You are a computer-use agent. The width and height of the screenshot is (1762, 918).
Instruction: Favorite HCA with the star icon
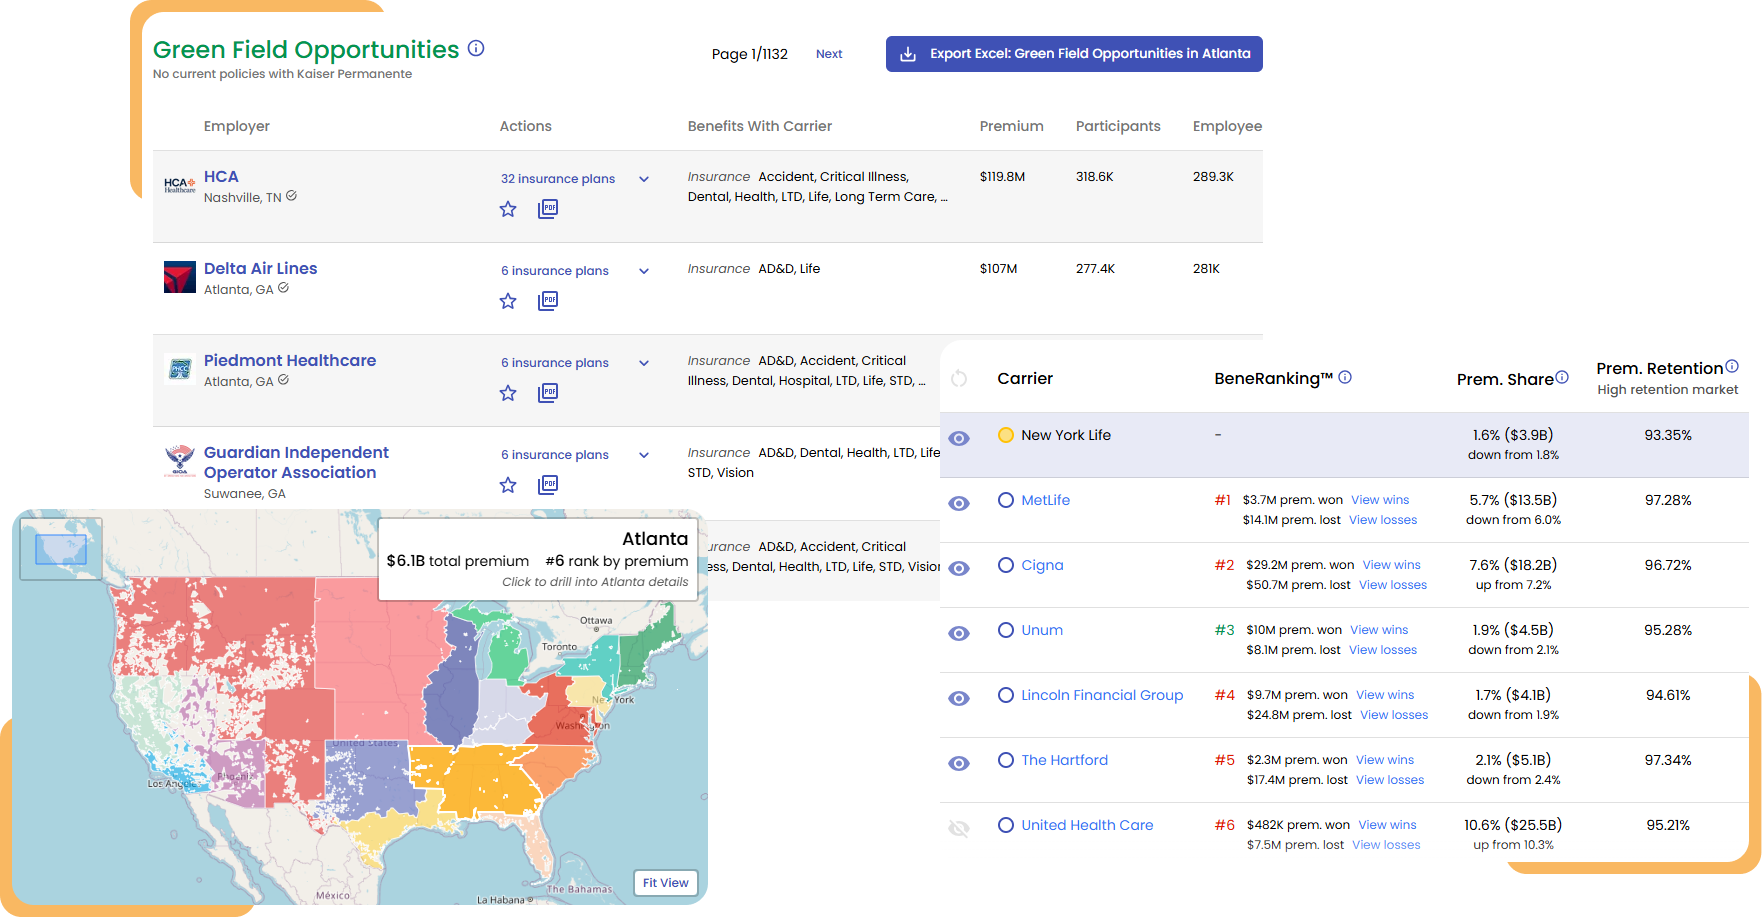(x=508, y=209)
